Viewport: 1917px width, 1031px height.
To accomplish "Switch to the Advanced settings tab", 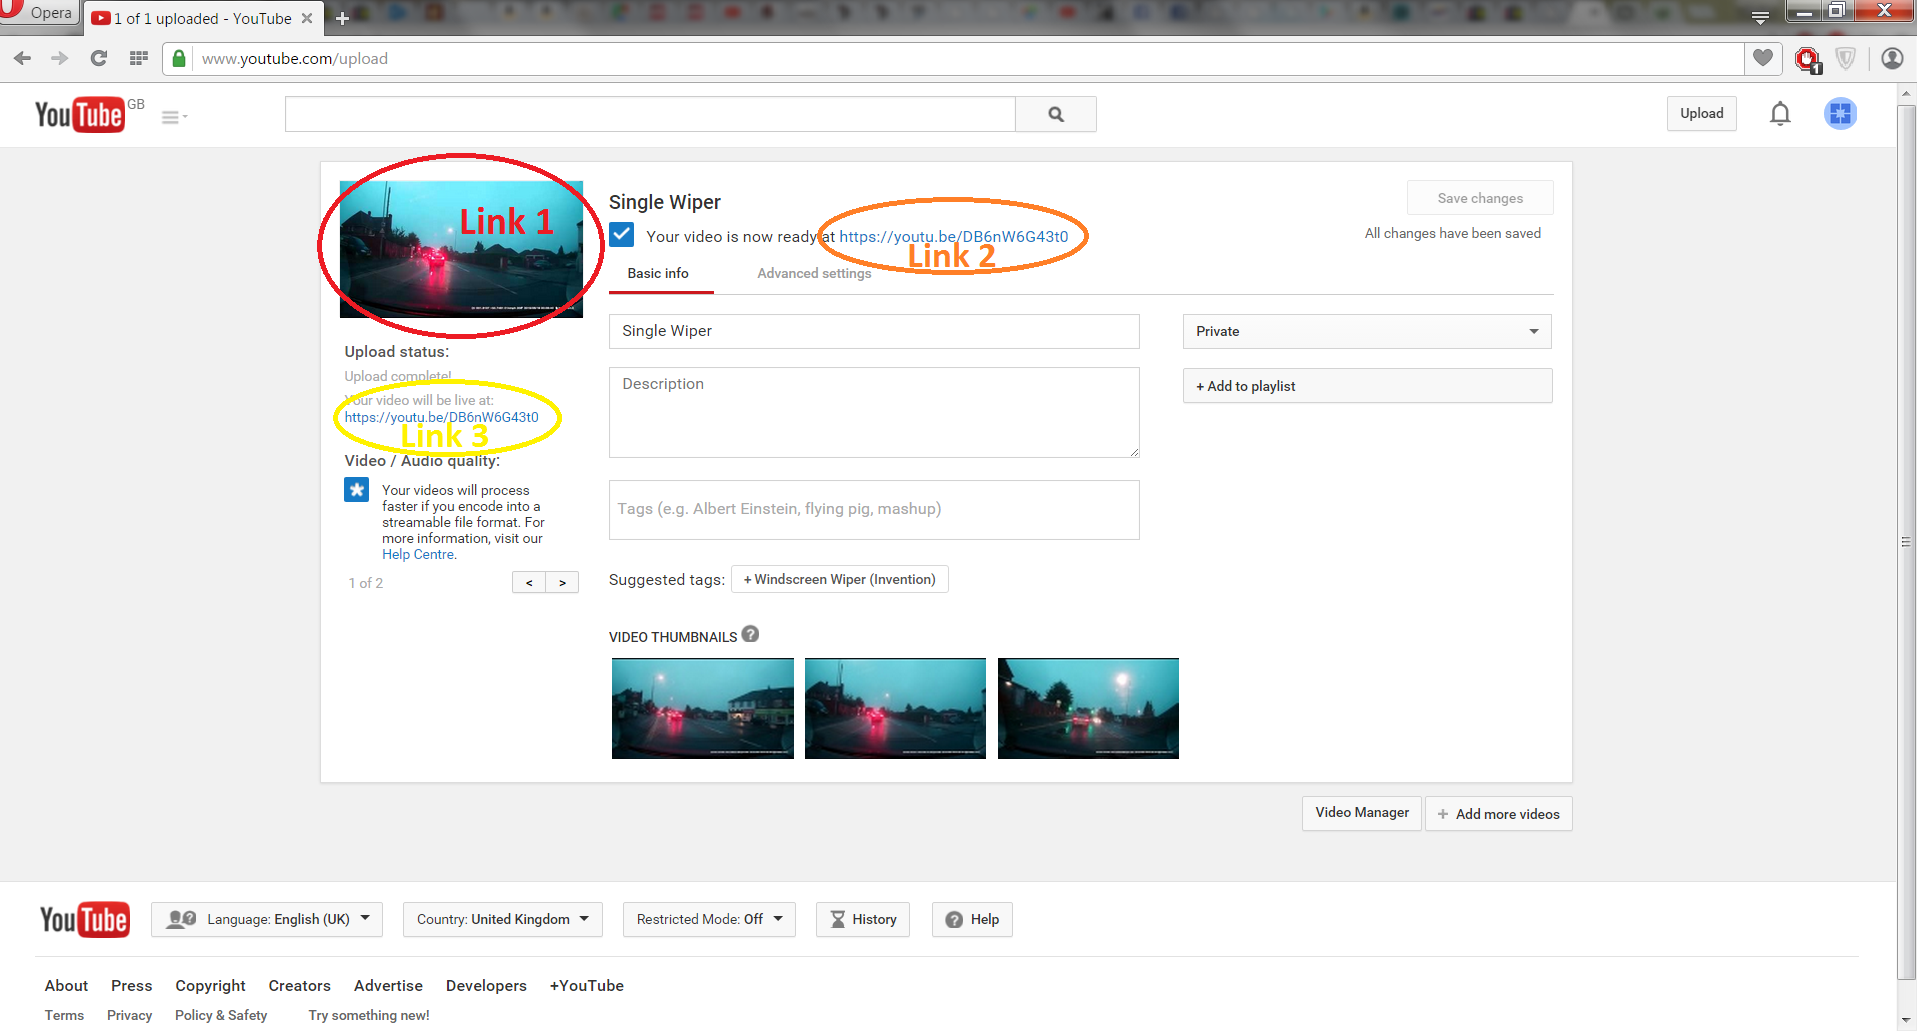I will point(813,273).
